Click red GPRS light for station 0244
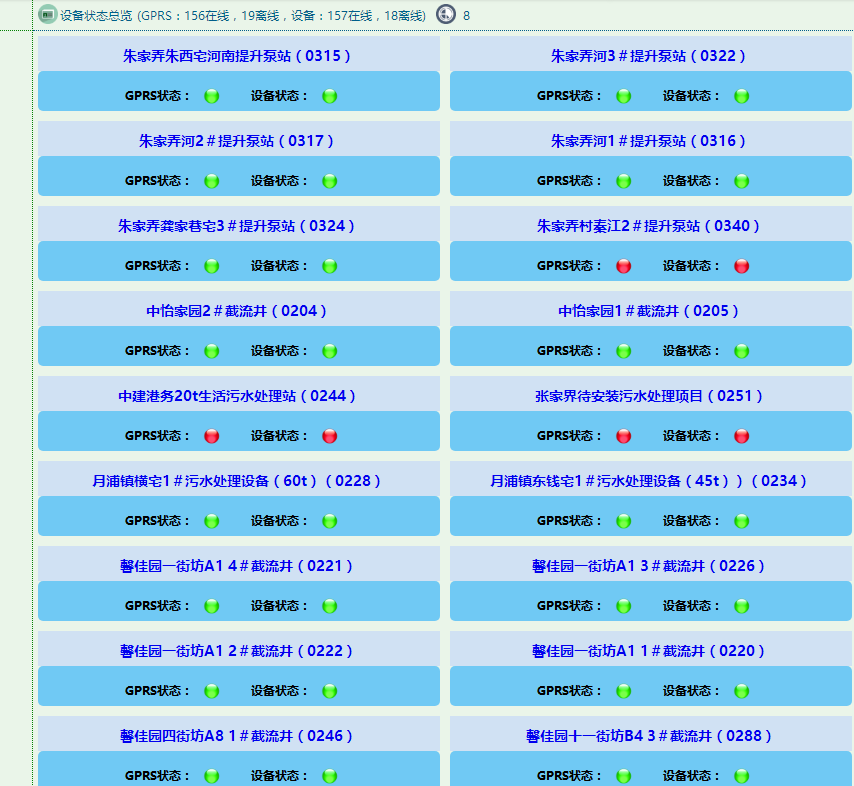Viewport: 854px width, 786px height. click(x=211, y=436)
